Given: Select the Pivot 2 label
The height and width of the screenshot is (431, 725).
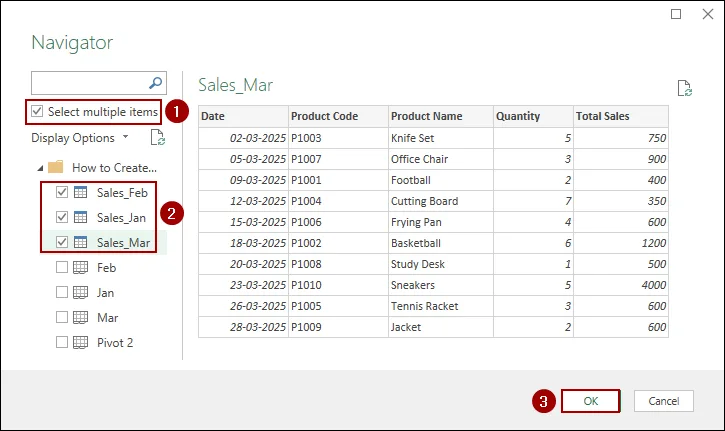Looking at the screenshot, I should [115, 342].
